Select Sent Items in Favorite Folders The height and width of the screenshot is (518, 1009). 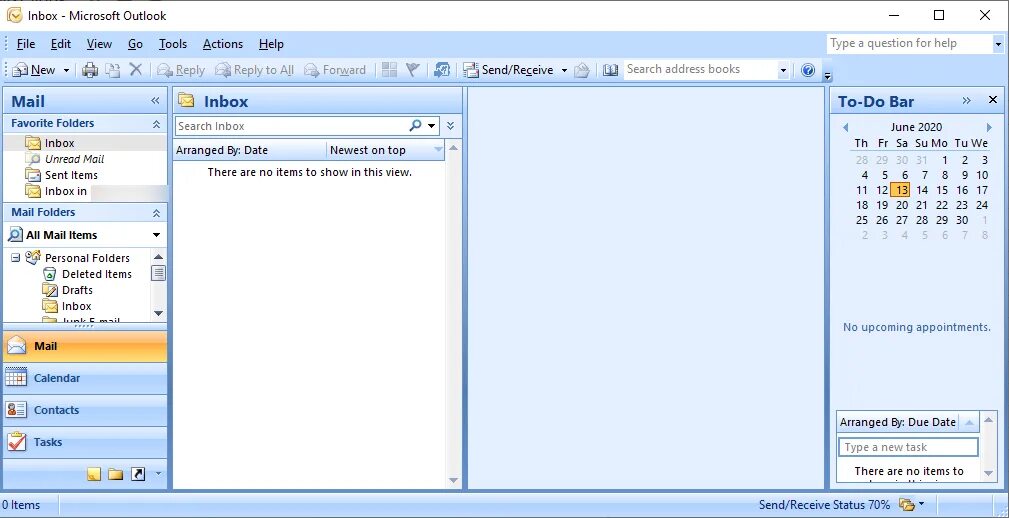[x=71, y=175]
